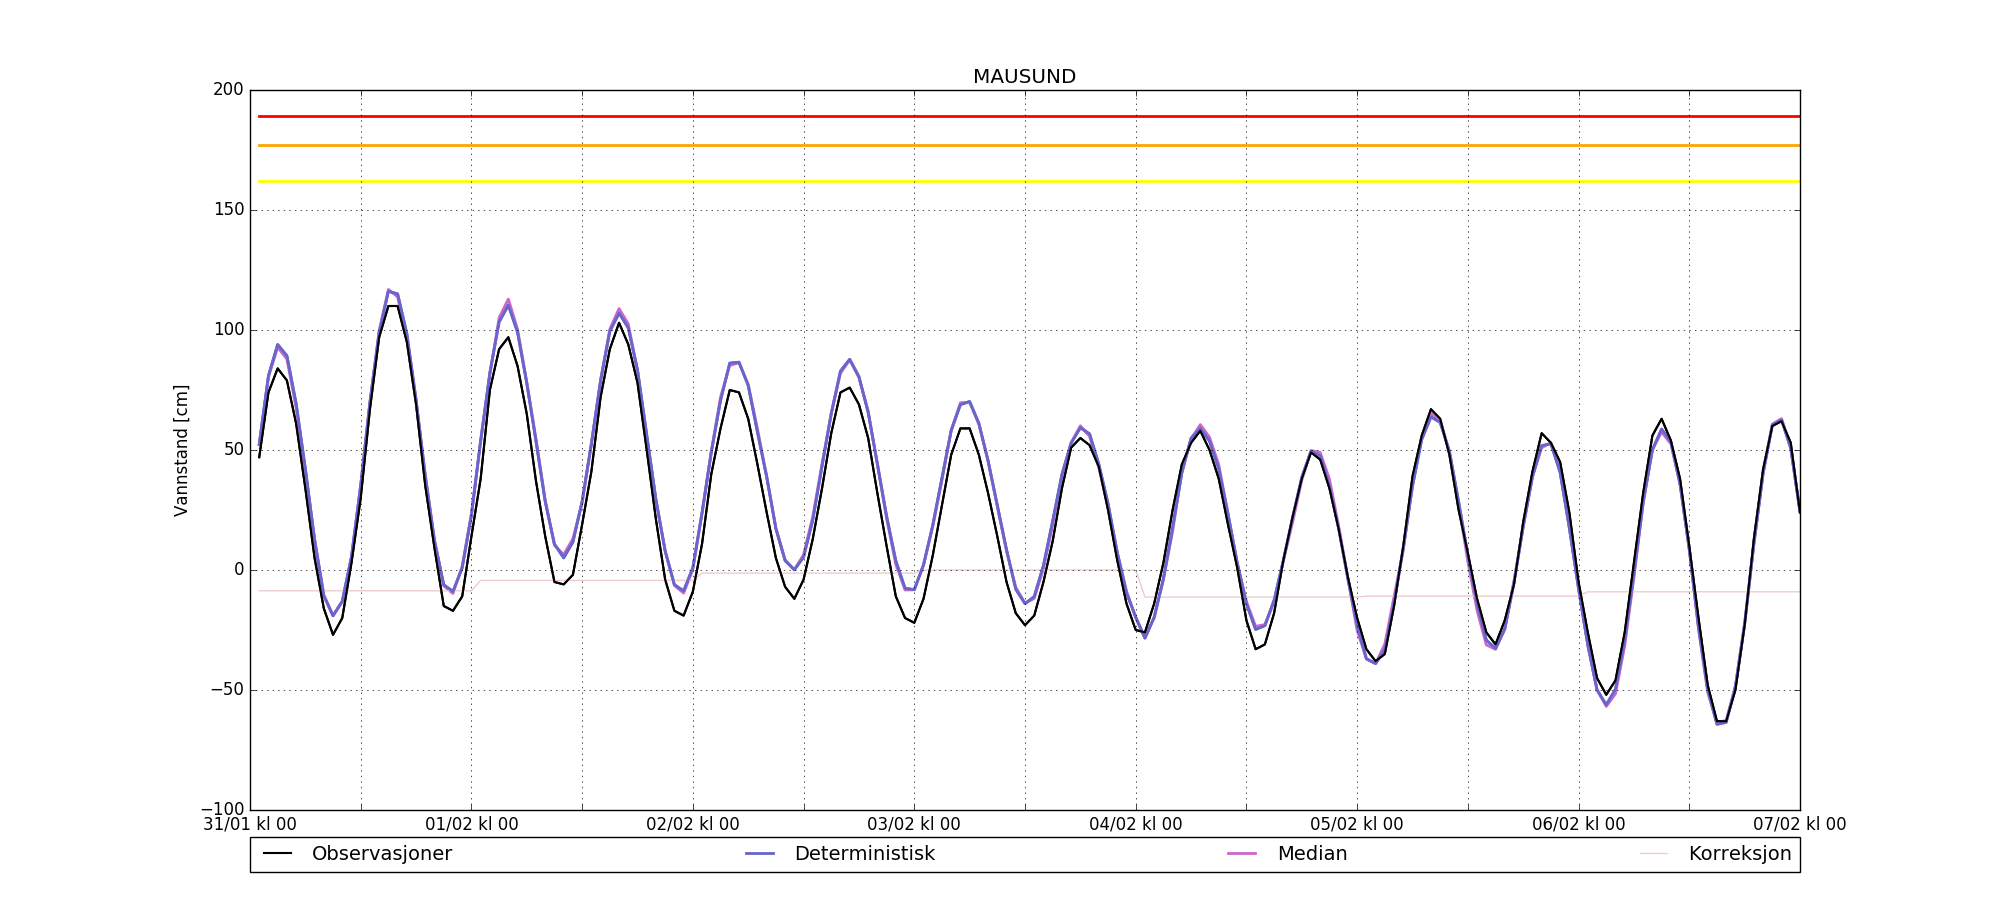Image resolution: width=2000 pixels, height=900 pixels.
Task: Select the Korreksjon legend label
Action: (1739, 854)
